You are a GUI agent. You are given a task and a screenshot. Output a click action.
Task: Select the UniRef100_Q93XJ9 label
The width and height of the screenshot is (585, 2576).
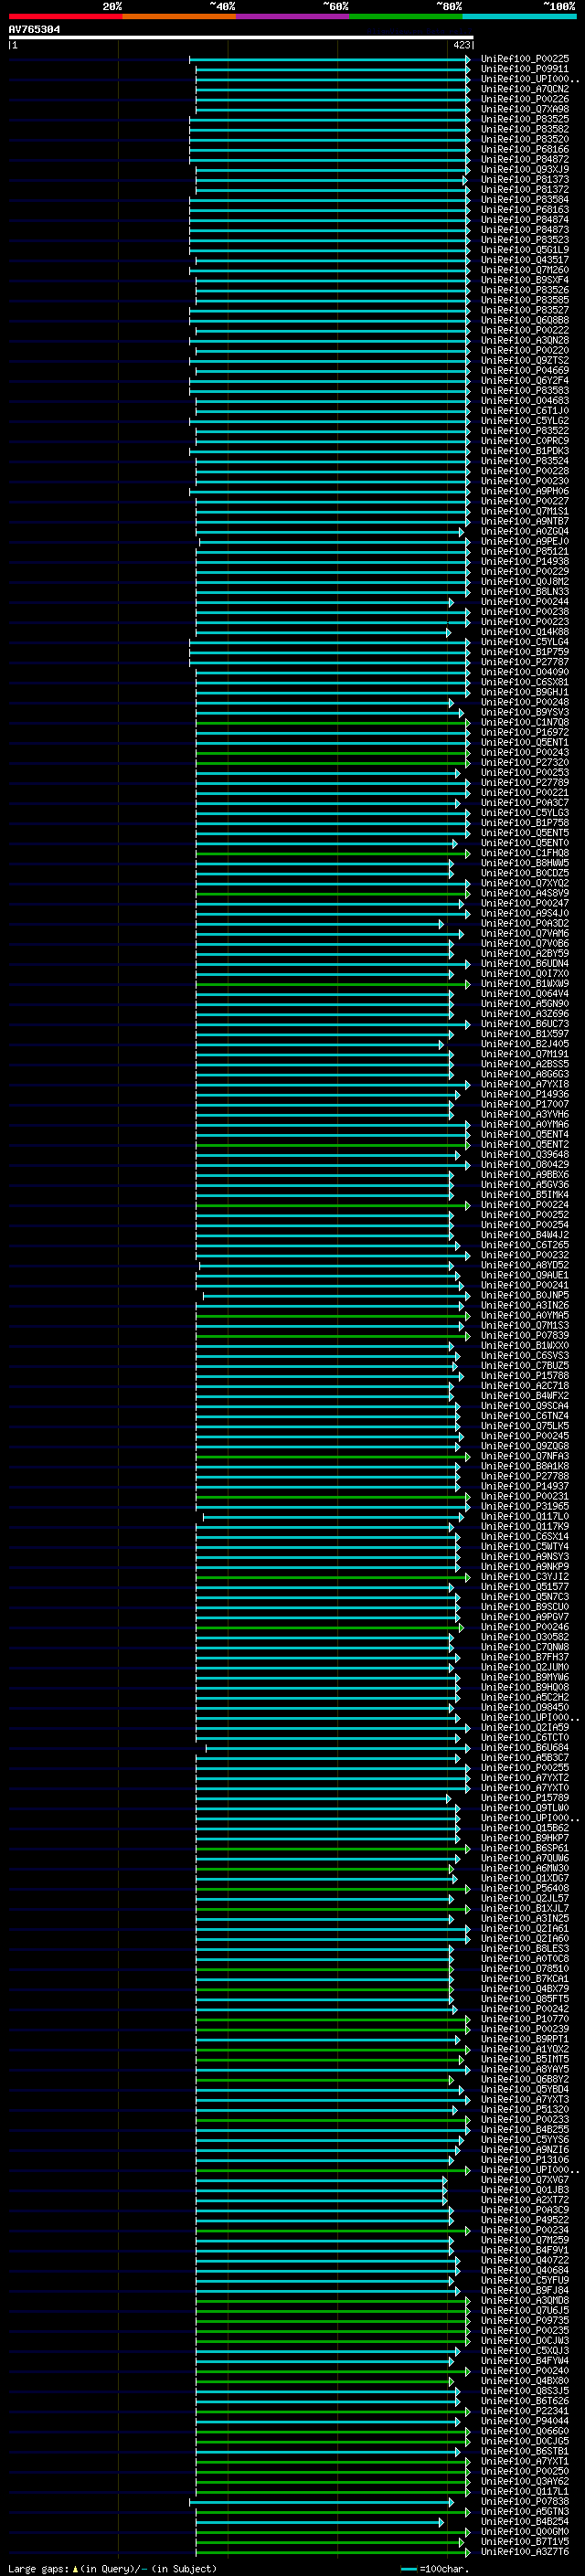click(x=525, y=169)
